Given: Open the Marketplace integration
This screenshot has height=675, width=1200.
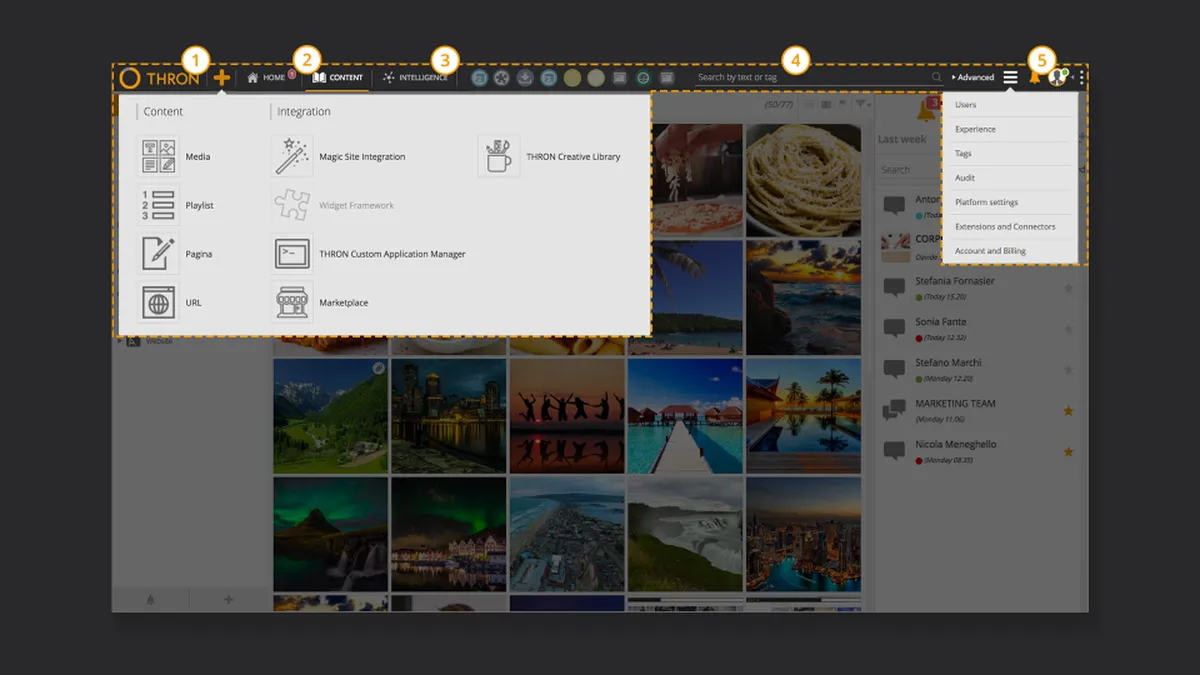Looking at the screenshot, I should [x=321, y=302].
